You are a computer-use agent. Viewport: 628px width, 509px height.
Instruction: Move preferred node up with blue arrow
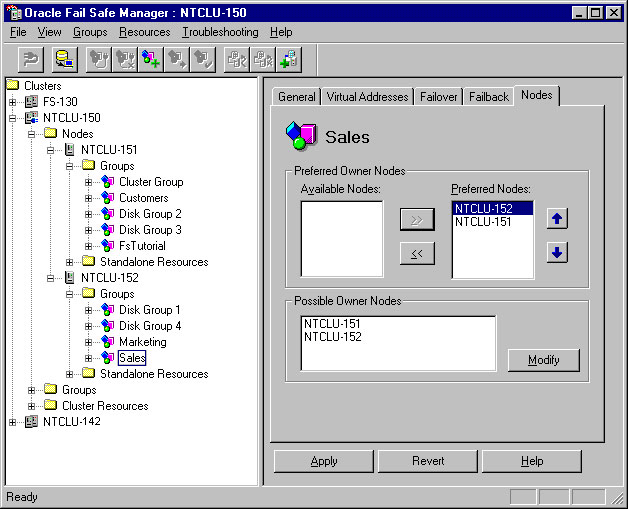tap(557, 219)
